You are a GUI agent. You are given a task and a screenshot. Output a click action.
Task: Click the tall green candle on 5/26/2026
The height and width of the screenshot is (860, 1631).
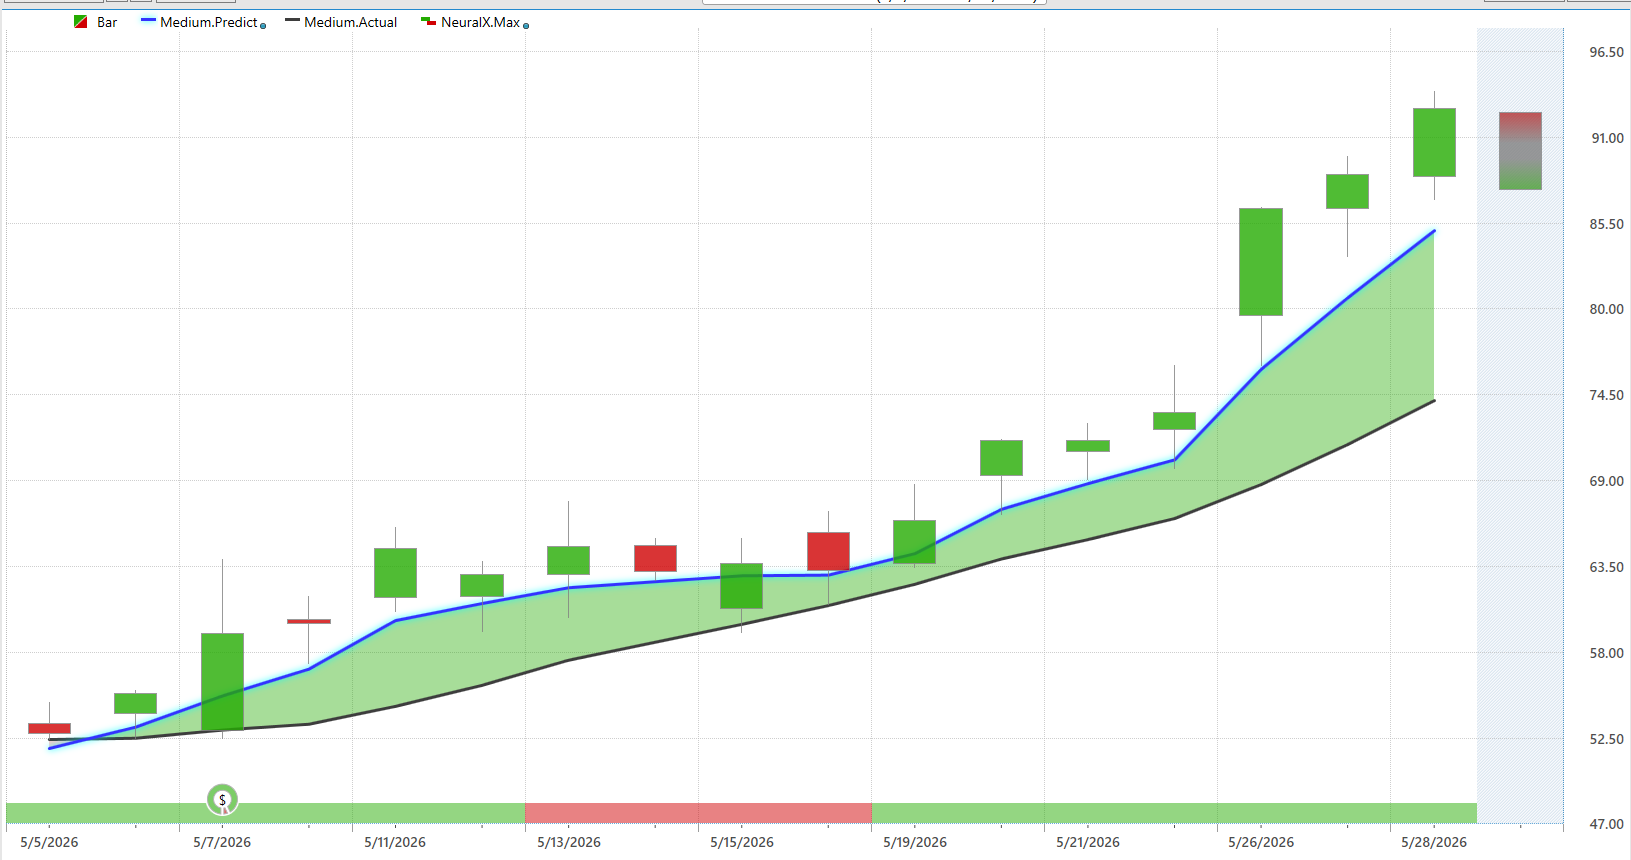click(x=1261, y=262)
